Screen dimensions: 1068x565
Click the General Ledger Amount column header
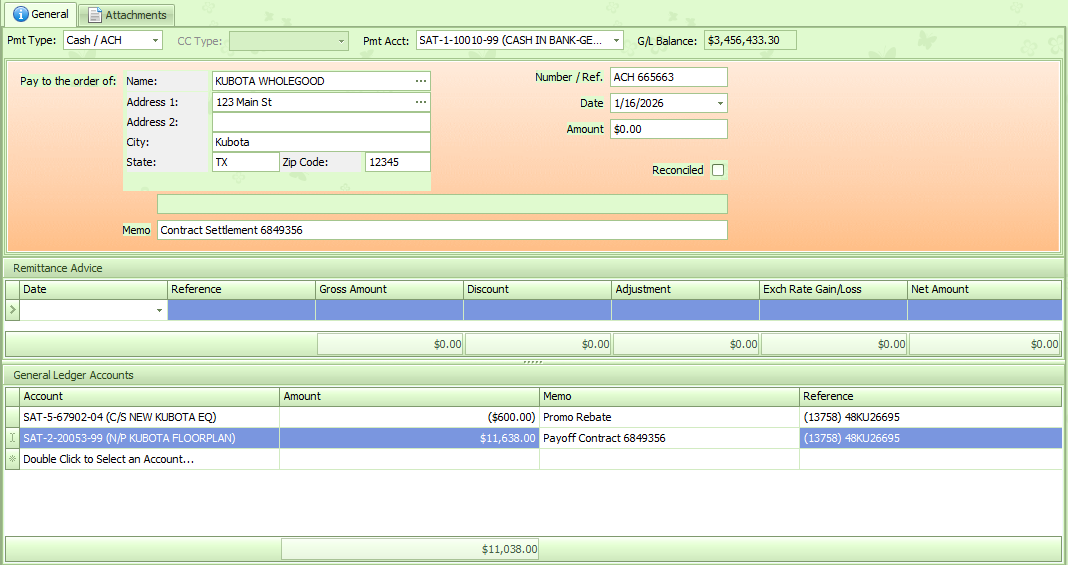409,396
